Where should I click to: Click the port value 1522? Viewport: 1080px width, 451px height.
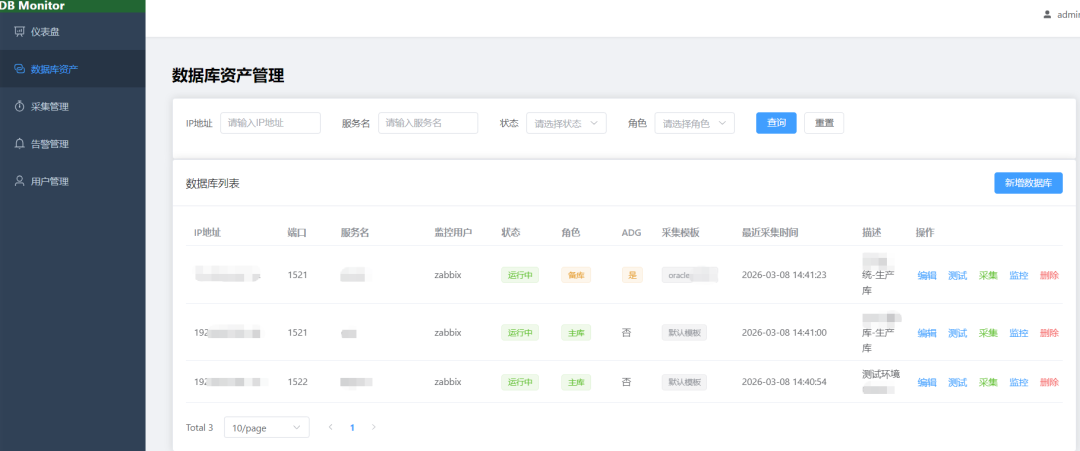tap(298, 382)
